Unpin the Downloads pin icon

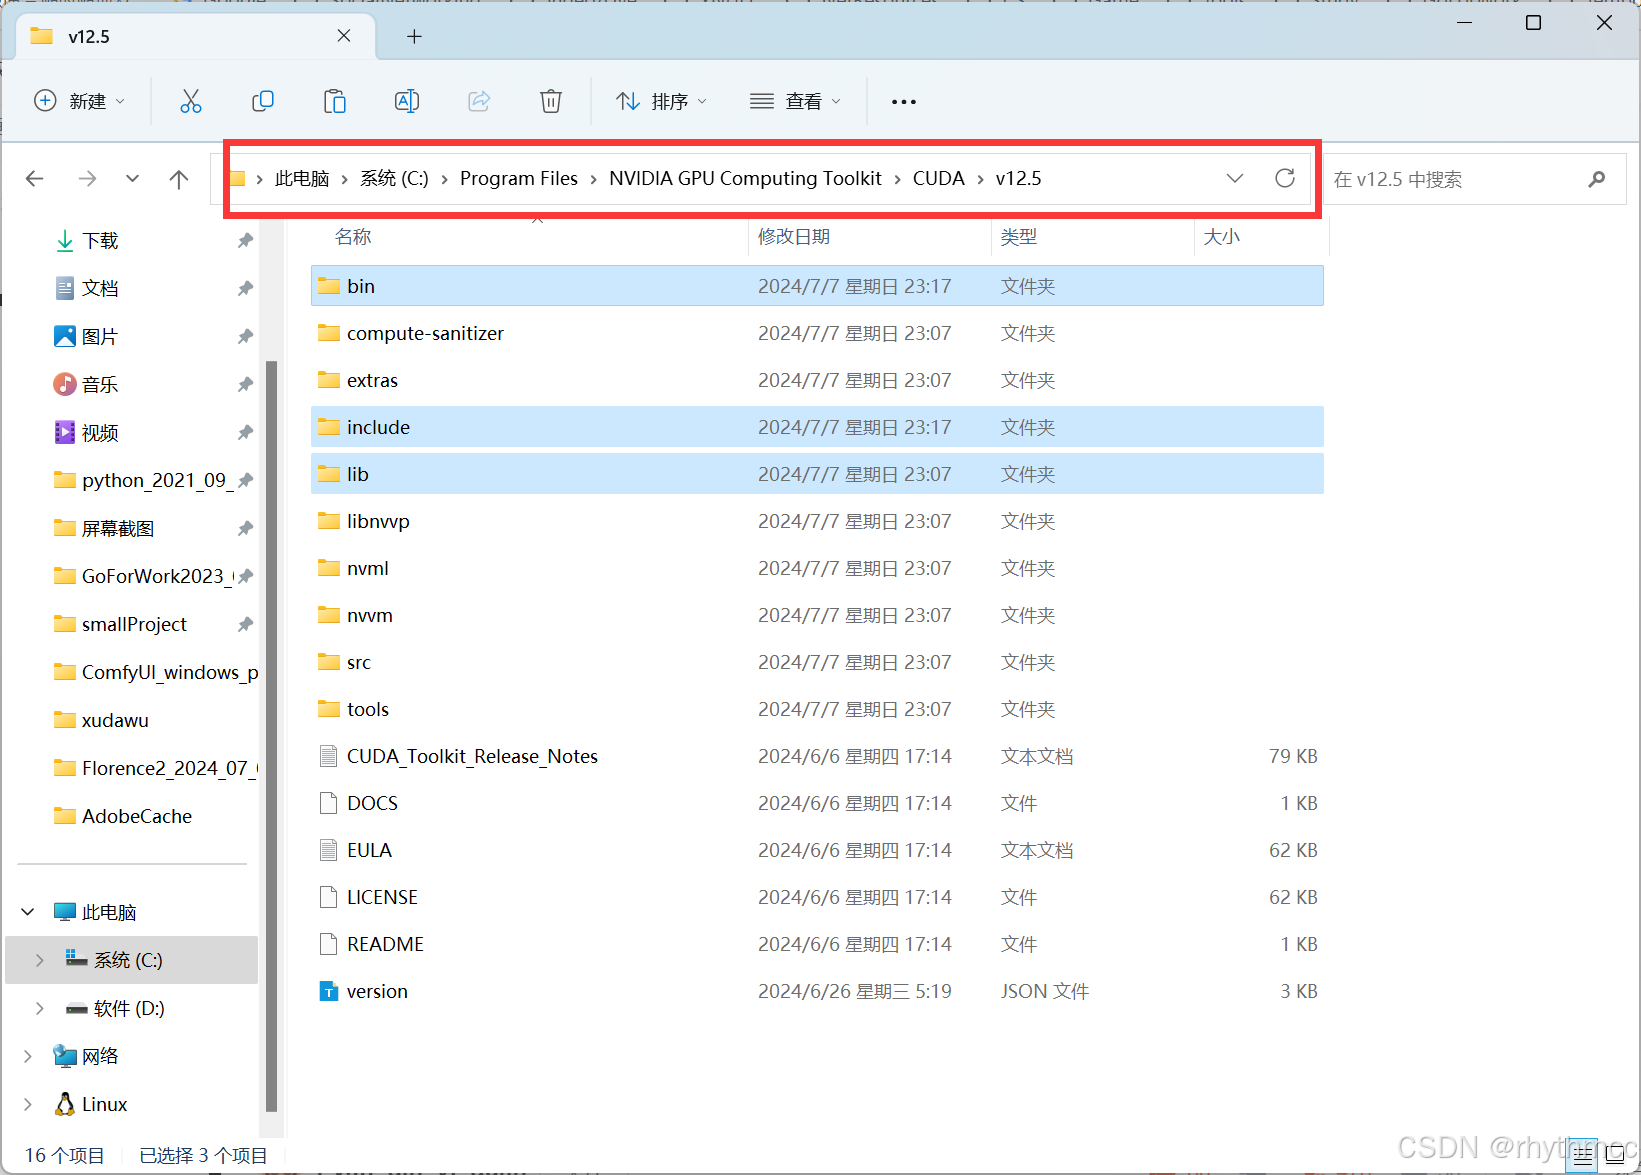click(x=245, y=241)
